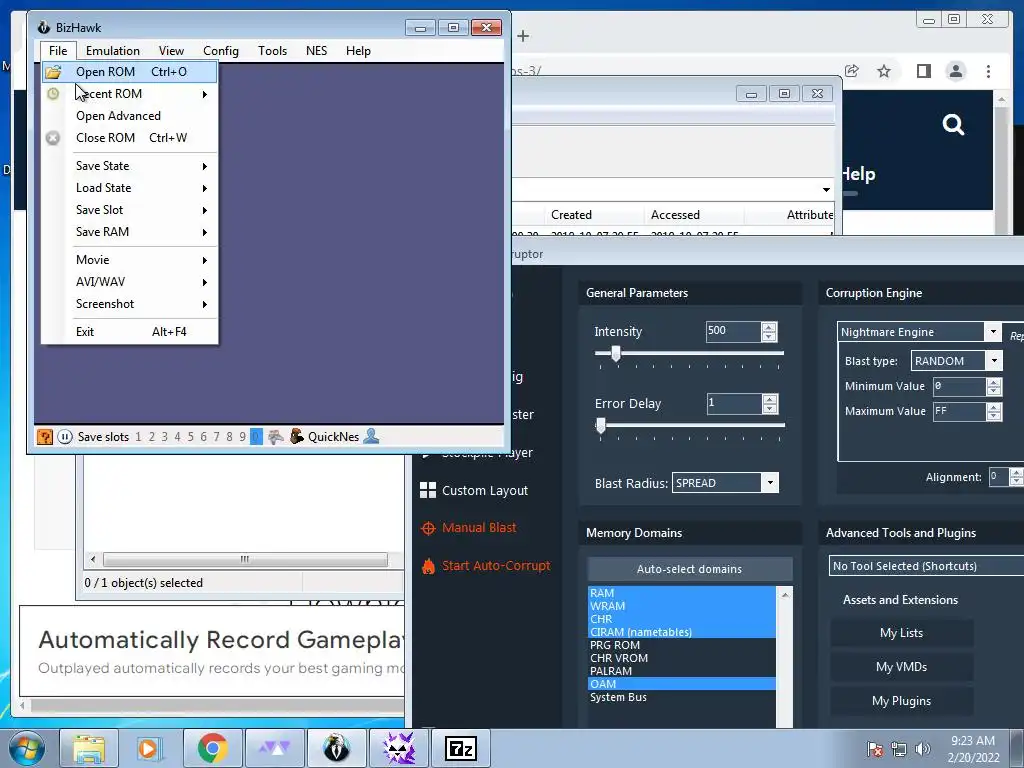Click the faucet icon in BizHawk status bar
Screen dimensions: 1024x768
click(276, 437)
